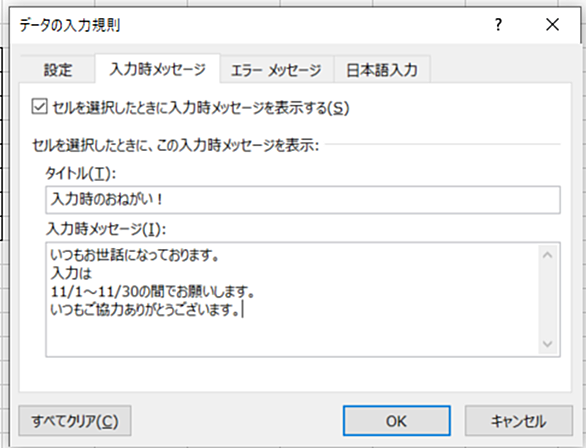Image resolution: width=586 pixels, height=448 pixels.
Task: Focus the タイトル input field
Action: click(303, 200)
